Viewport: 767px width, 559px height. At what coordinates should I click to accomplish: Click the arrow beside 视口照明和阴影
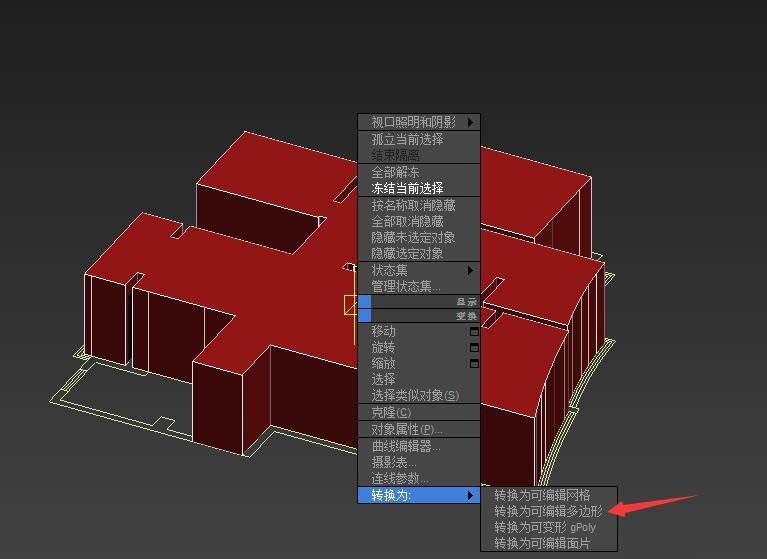point(470,122)
